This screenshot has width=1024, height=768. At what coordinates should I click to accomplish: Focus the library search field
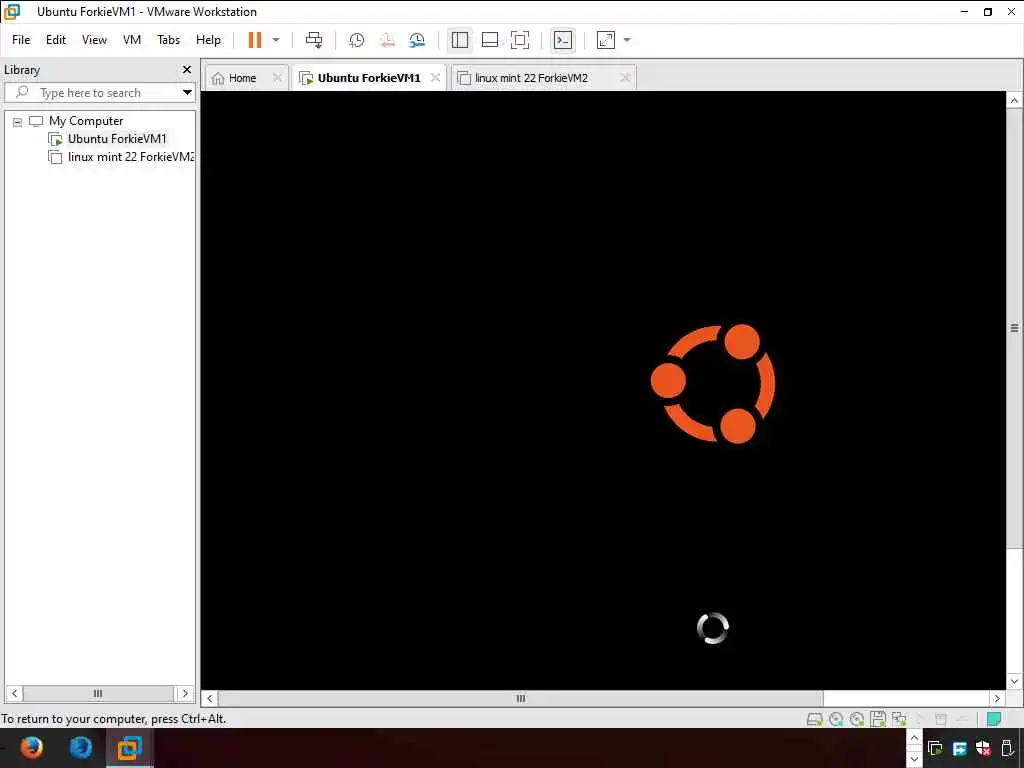pos(99,93)
